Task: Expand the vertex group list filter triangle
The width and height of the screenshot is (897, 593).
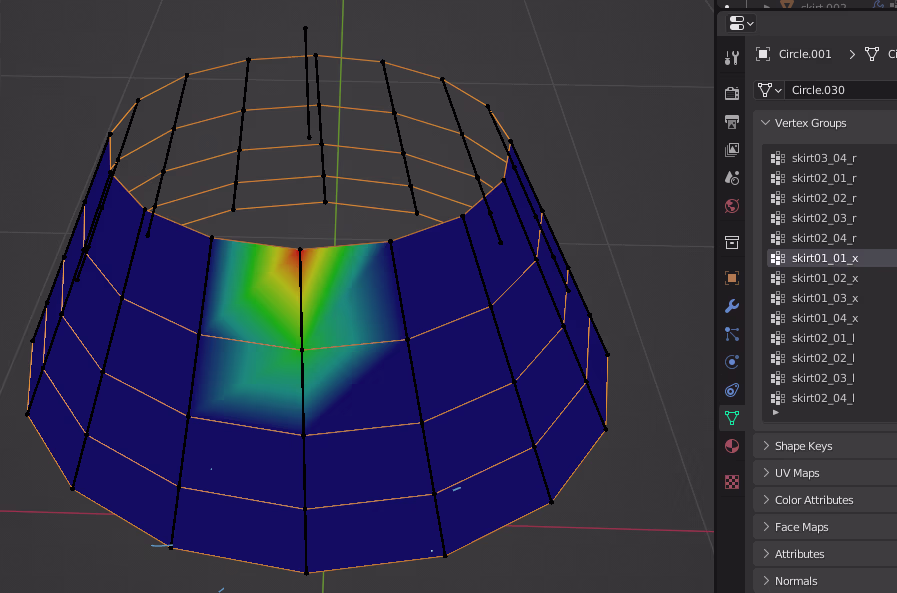Action: 776,412
